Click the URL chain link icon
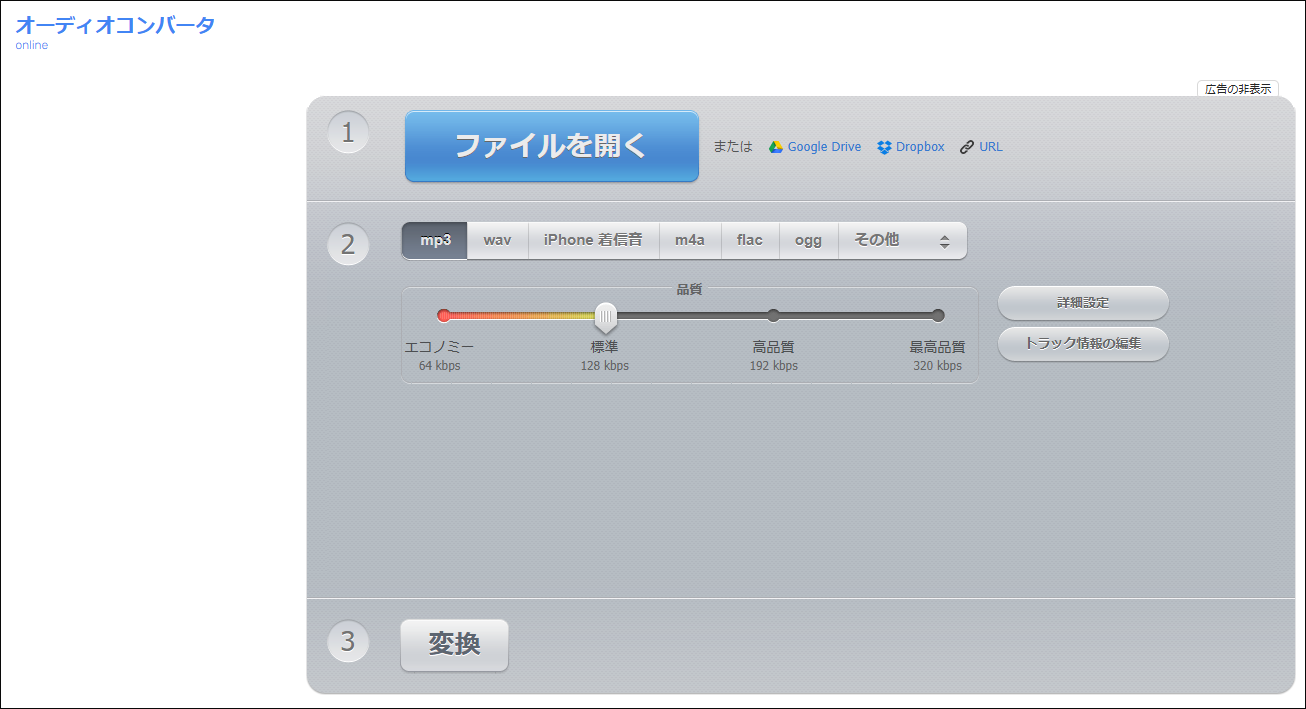 967,147
